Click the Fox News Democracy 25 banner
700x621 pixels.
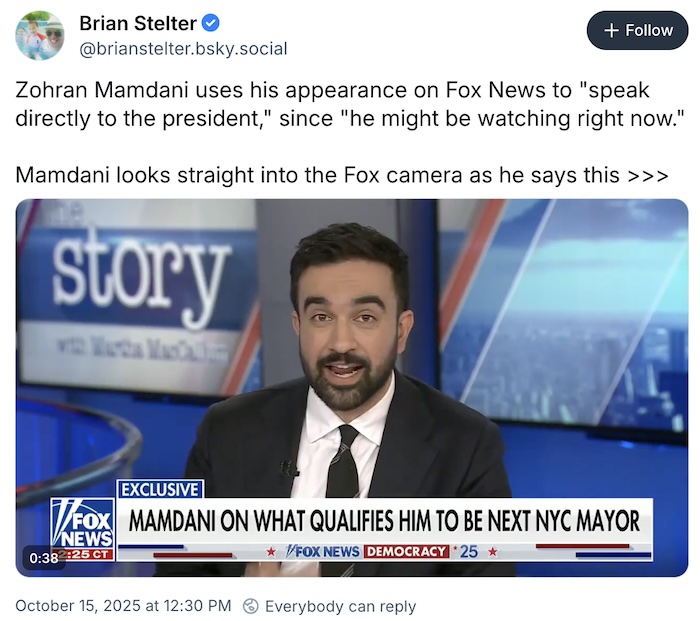coord(382,552)
